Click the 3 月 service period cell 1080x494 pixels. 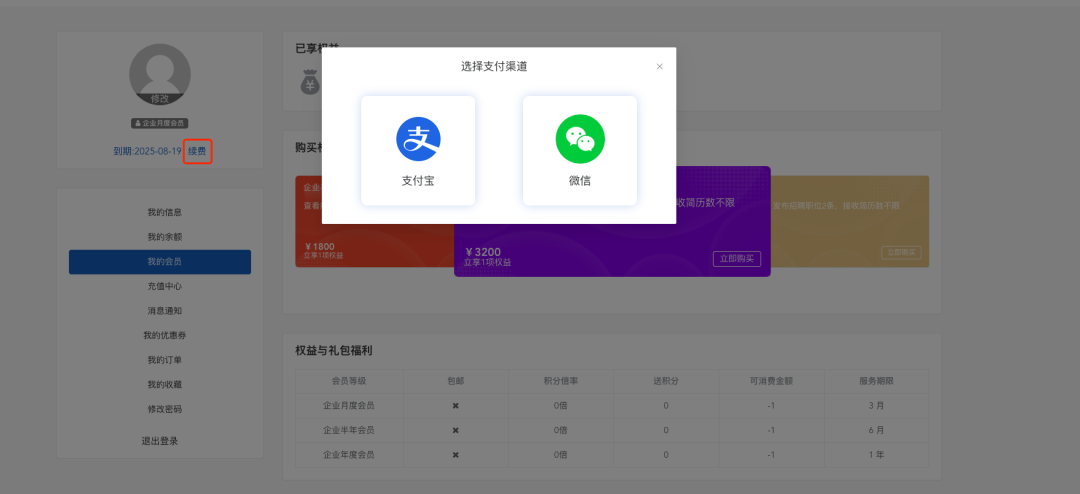pos(876,406)
